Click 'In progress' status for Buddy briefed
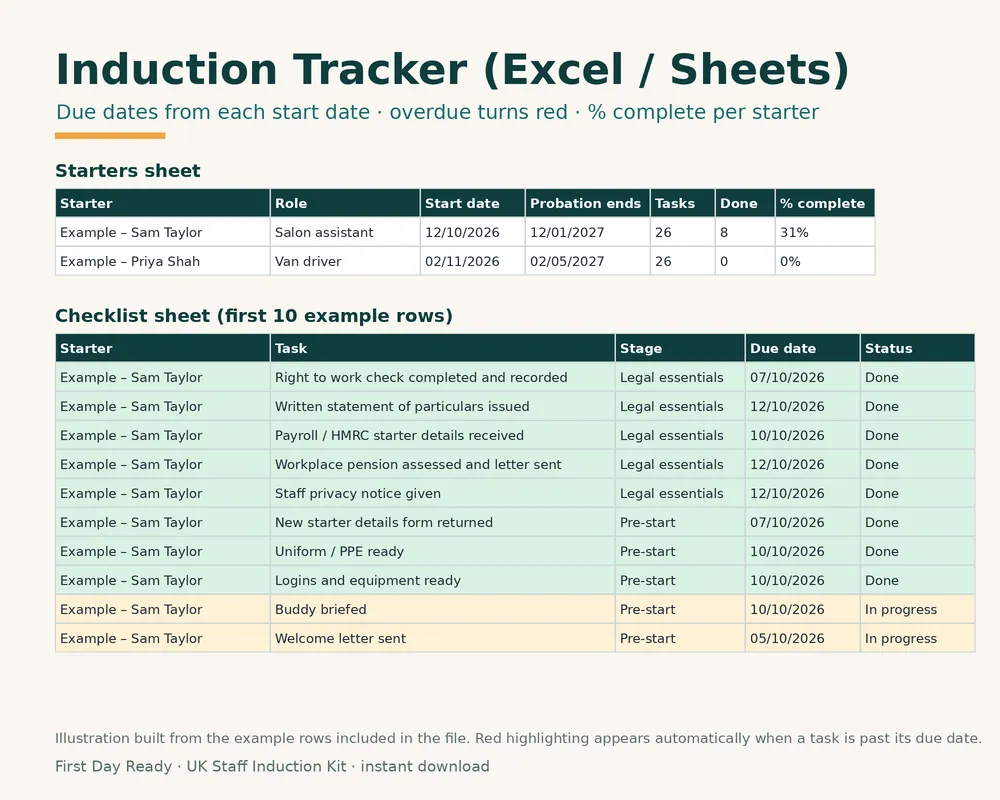1000x800 pixels. [x=917, y=609]
